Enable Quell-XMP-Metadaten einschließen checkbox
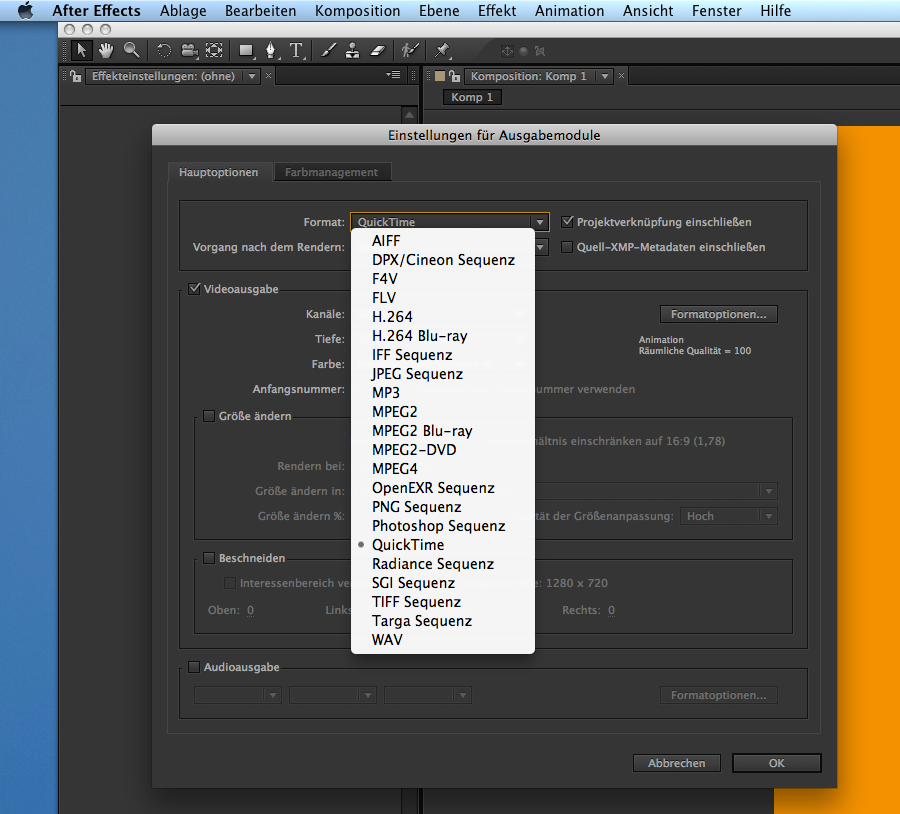Image resolution: width=900 pixels, height=814 pixels. click(567, 247)
